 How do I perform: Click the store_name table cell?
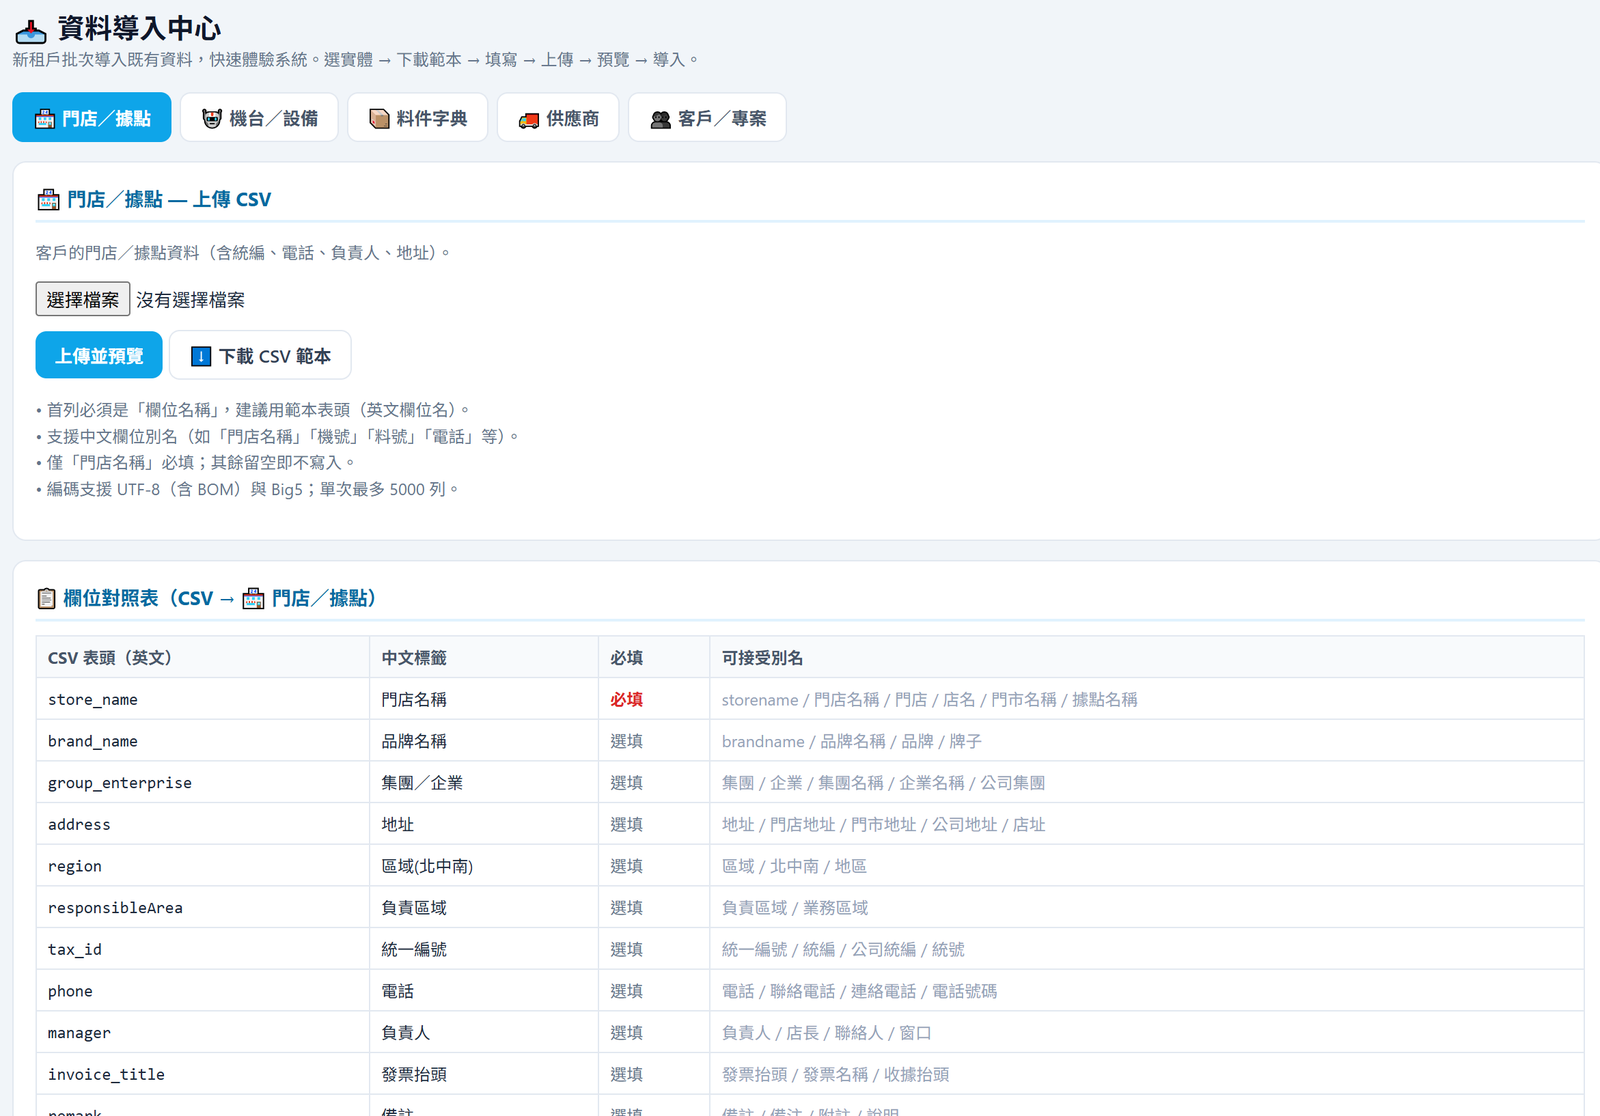click(x=203, y=699)
